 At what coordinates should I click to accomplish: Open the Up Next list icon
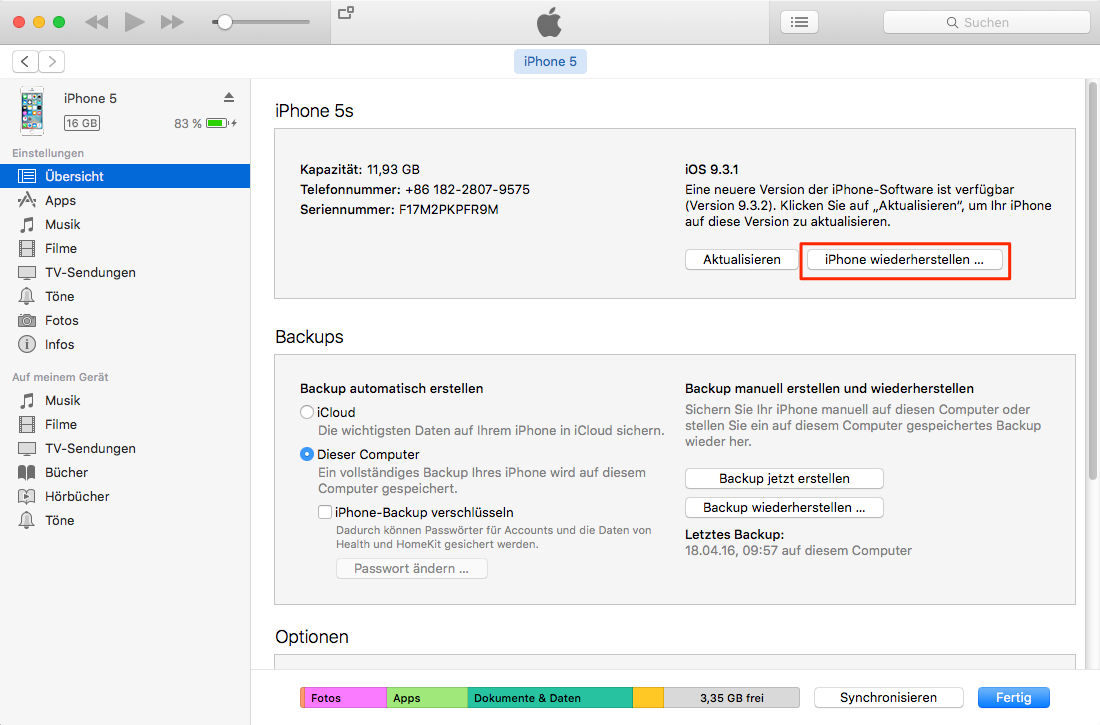pos(799,22)
